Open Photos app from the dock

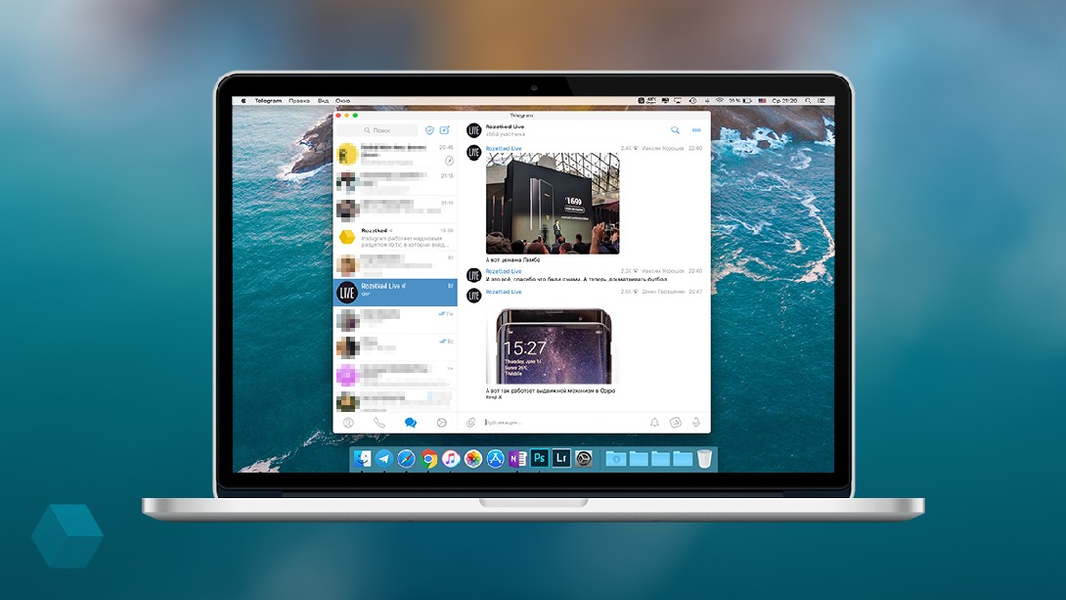pos(472,459)
